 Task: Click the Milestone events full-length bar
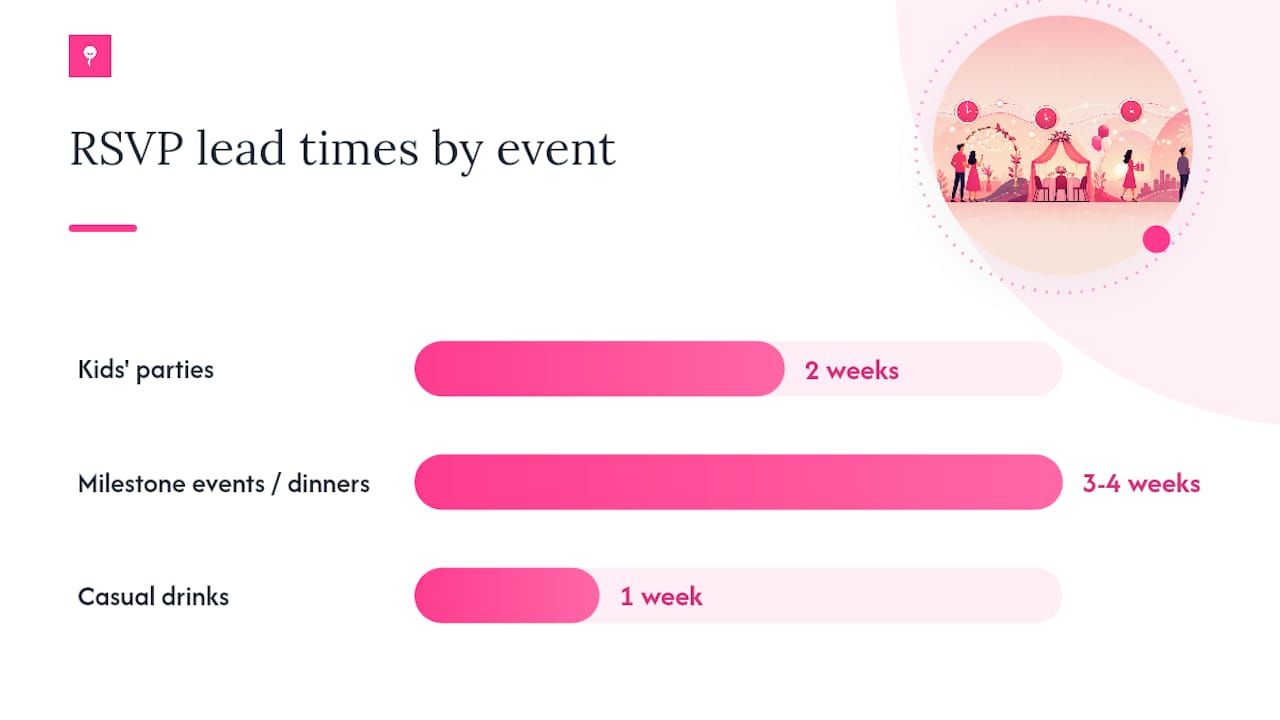pos(738,482)
